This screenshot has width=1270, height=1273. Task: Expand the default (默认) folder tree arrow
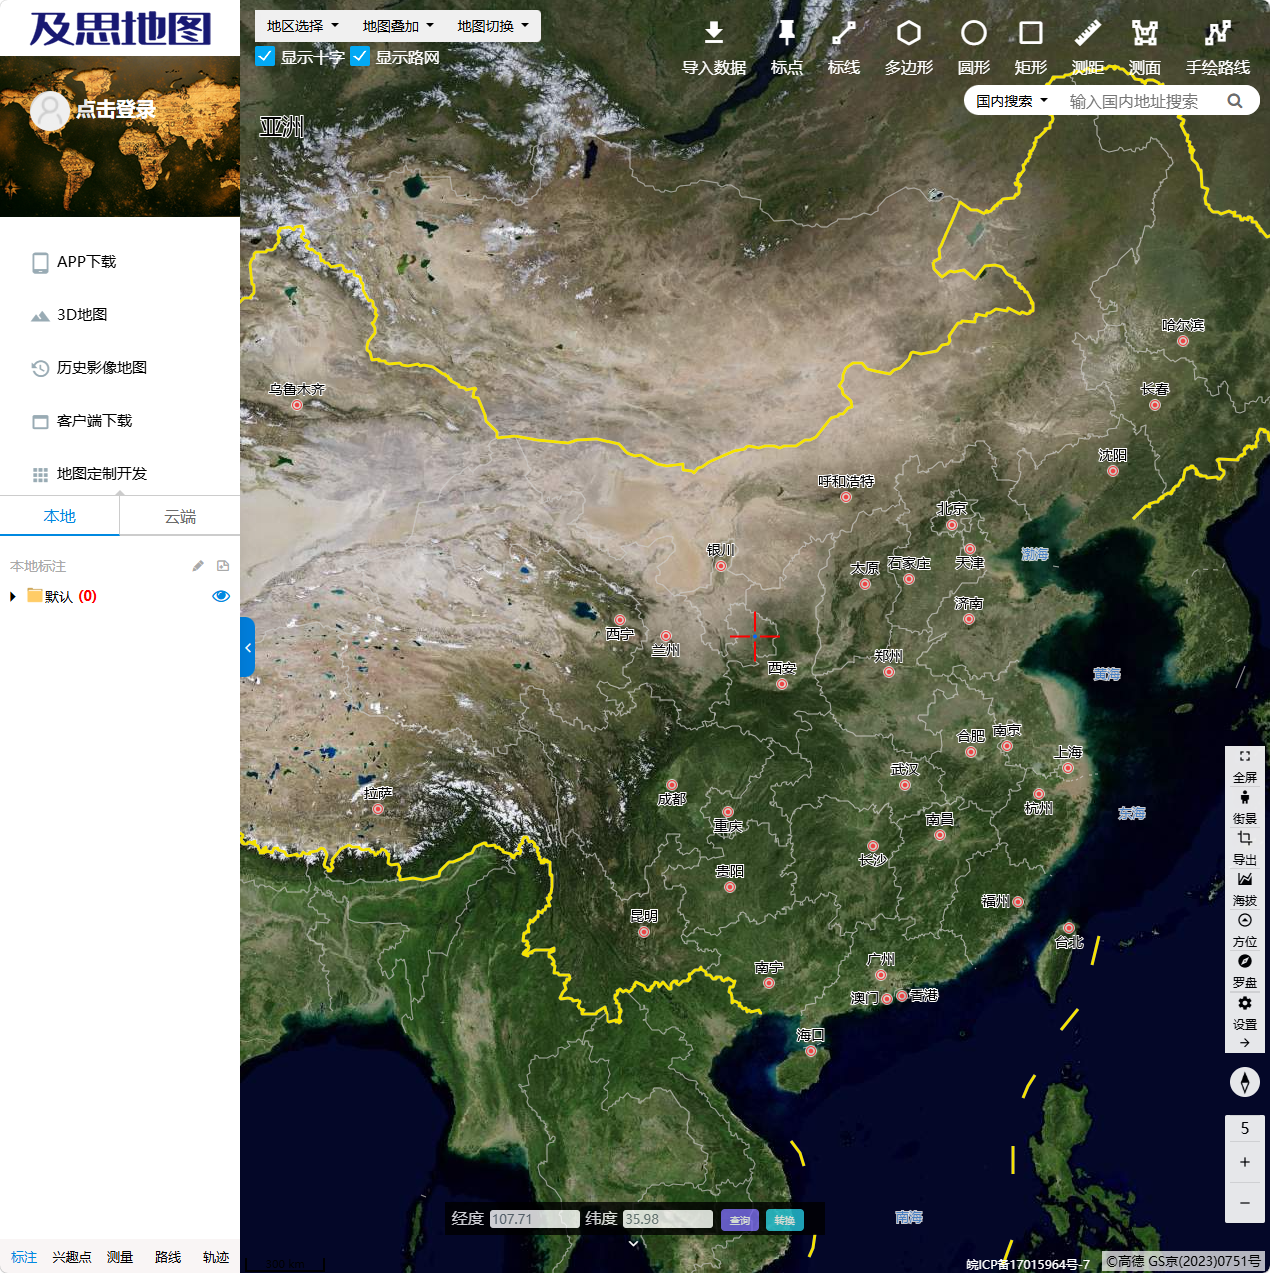click(x=13, y=597)
